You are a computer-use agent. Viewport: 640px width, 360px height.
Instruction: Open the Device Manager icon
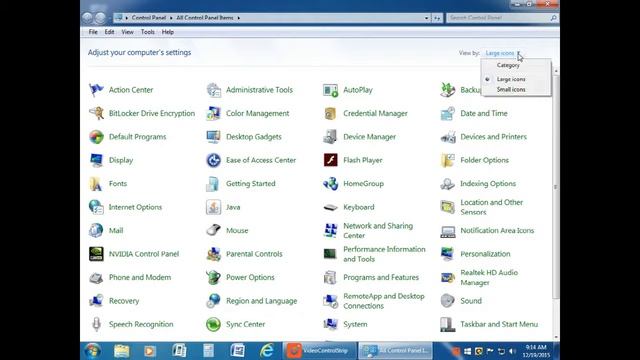(x=331, y=137)
